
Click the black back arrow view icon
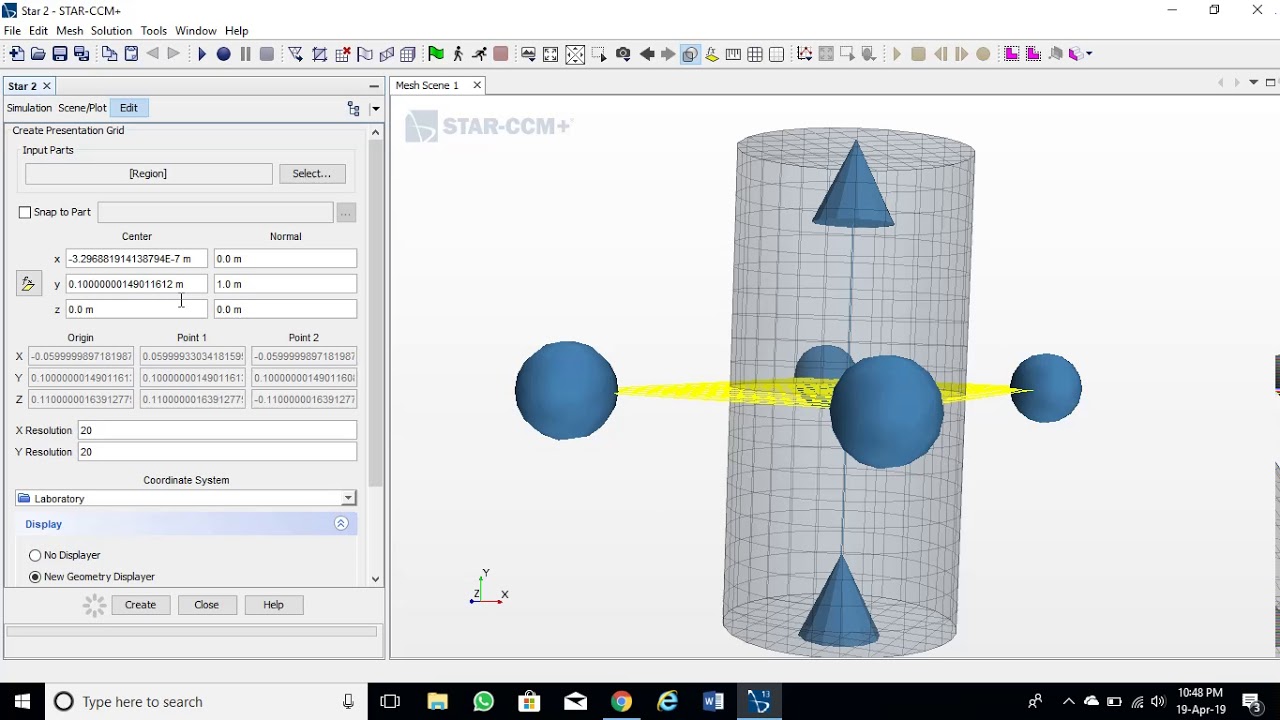[646, 54]
